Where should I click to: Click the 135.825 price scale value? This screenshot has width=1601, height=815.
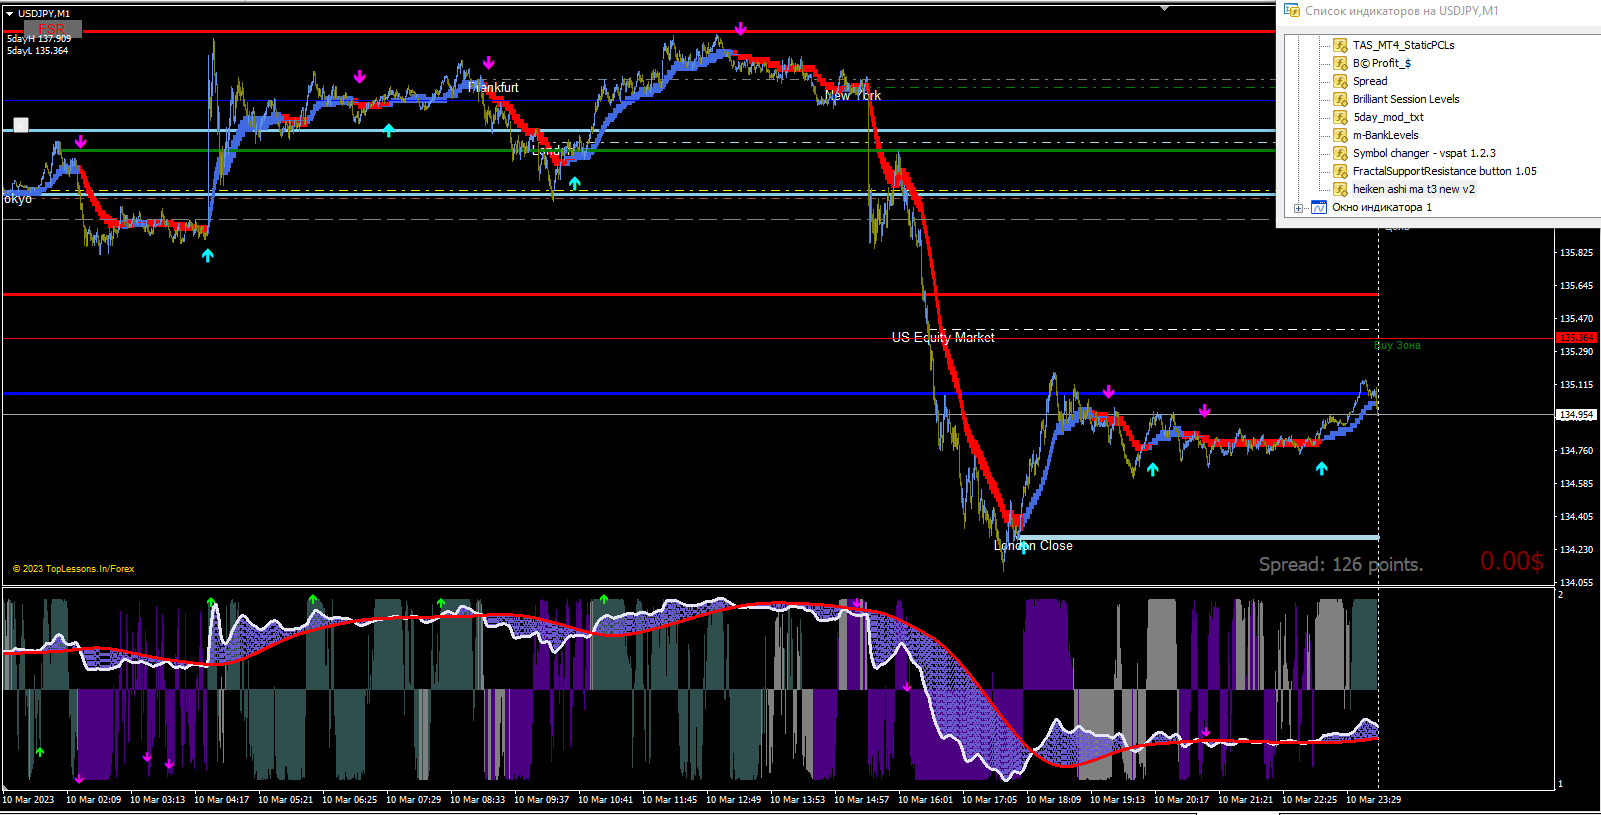pos(1577,253)
